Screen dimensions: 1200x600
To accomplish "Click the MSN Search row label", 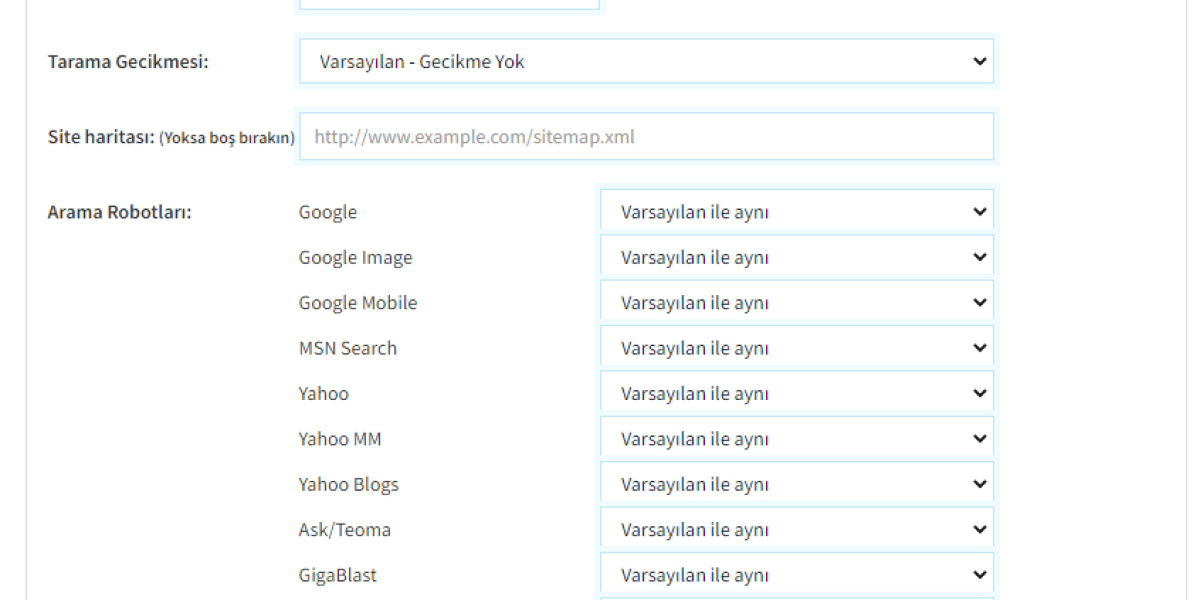I will [348, 348].
